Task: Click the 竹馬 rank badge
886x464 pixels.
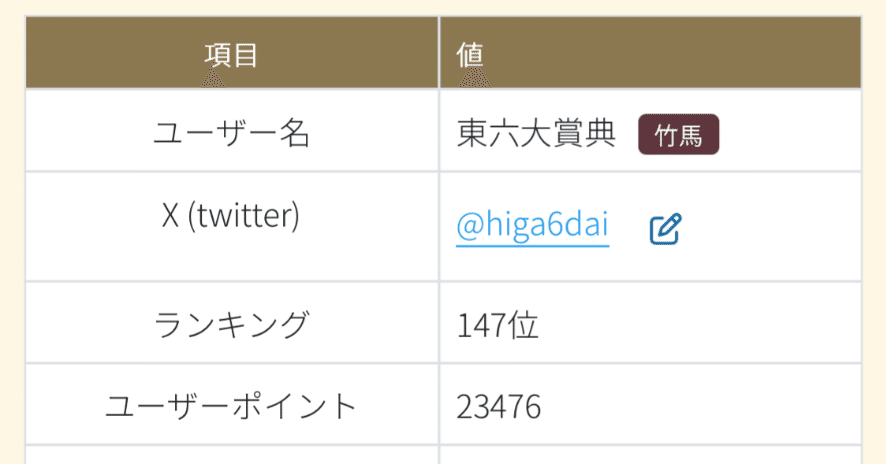Action: tap(678, 135)
